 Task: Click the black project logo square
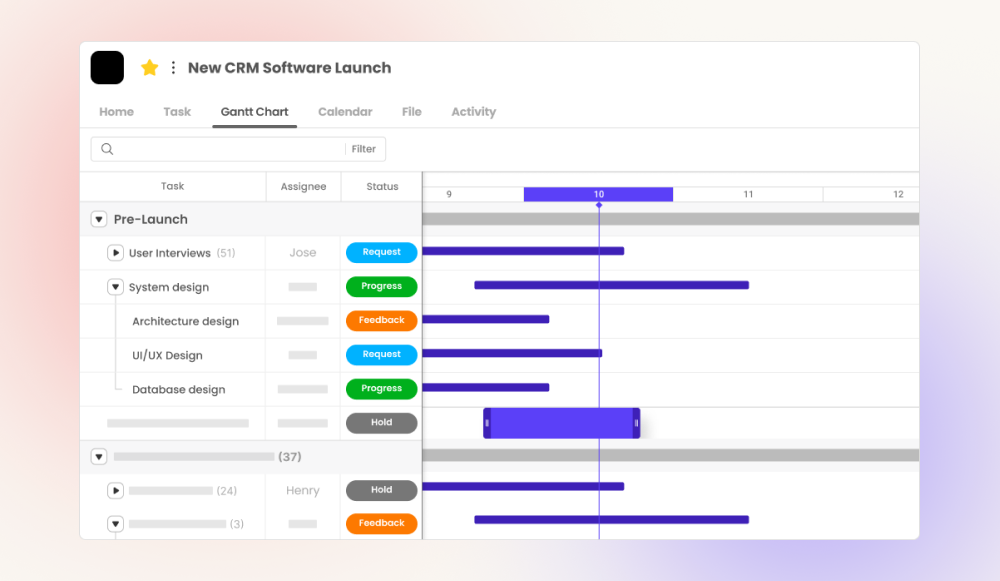tap(107, 68)
